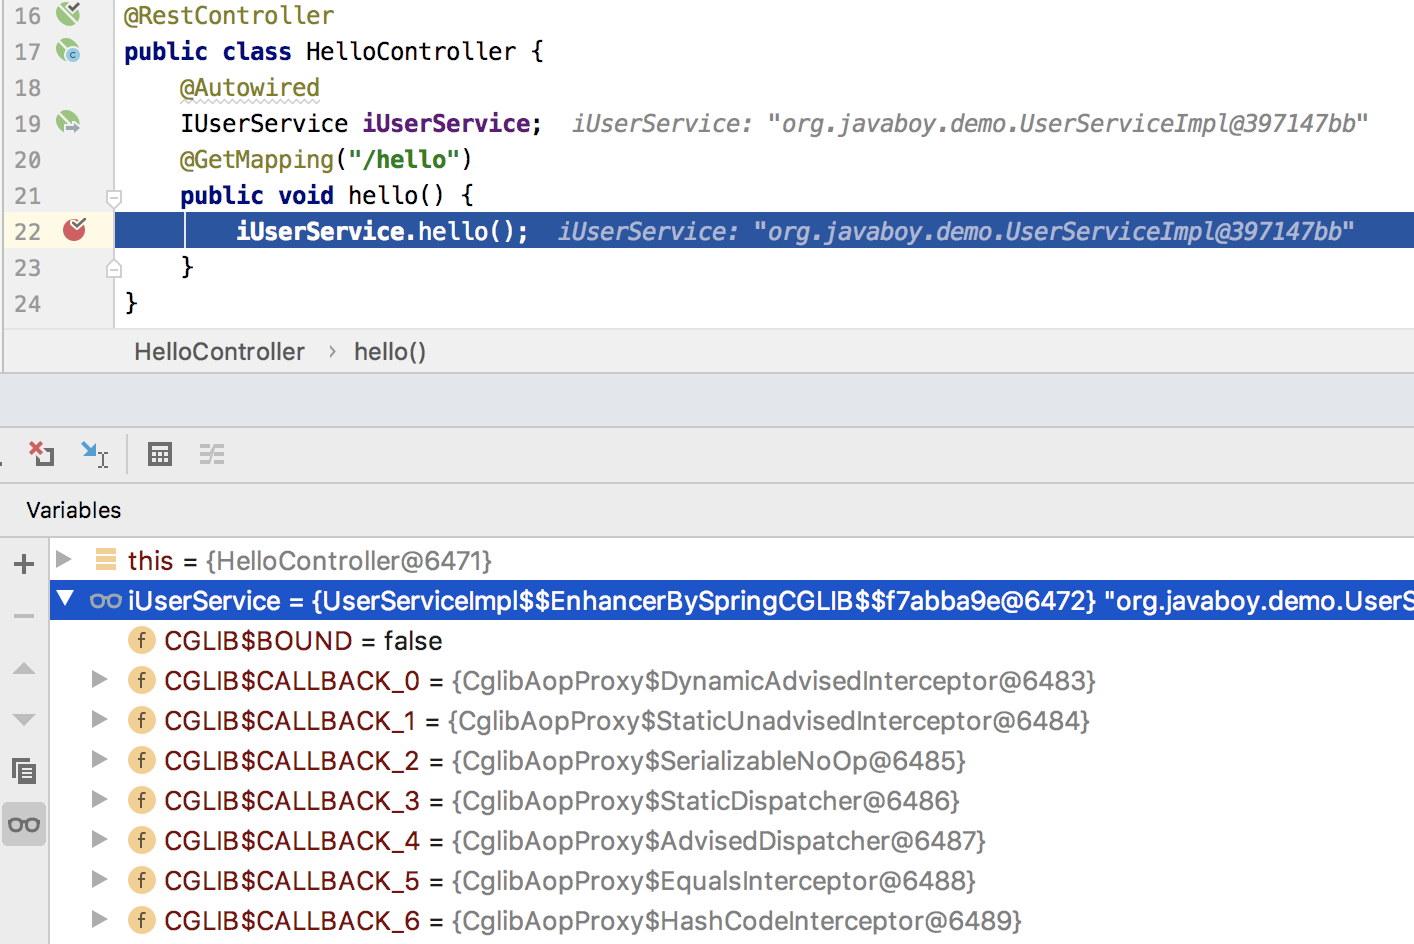The width and height of the screenshot is (1414, 944).
Task: Click the Add Watch plus button
Action: tap(23, 563)
